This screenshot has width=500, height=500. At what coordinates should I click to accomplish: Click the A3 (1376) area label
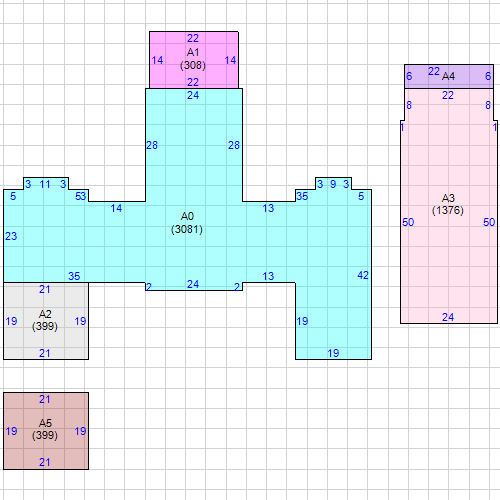(448, 204)
